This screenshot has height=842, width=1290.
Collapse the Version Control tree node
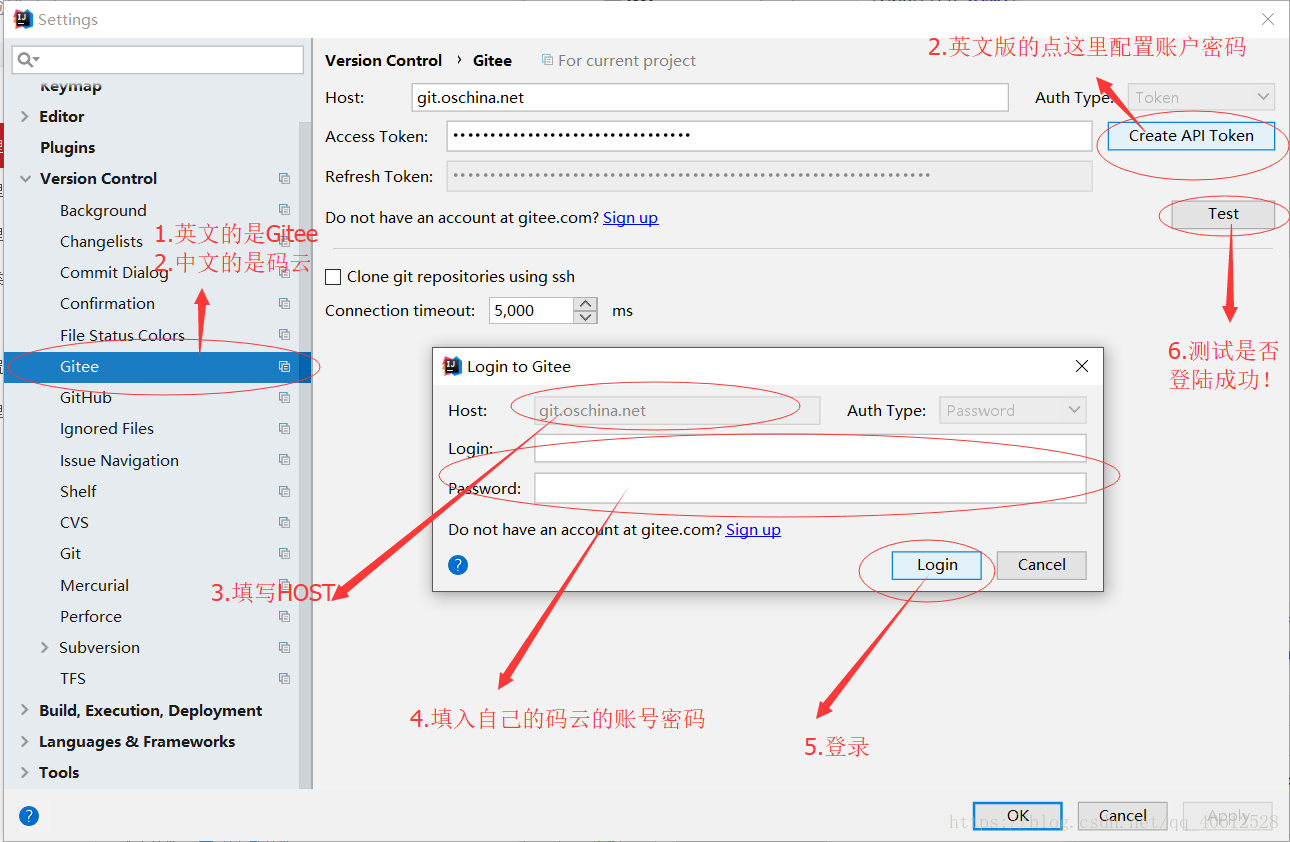point(25,178)
